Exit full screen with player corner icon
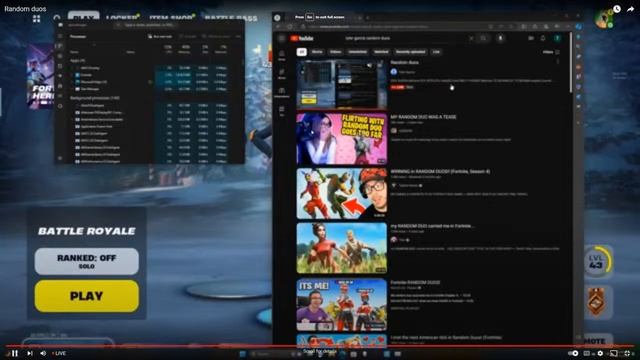 [627, 353]
